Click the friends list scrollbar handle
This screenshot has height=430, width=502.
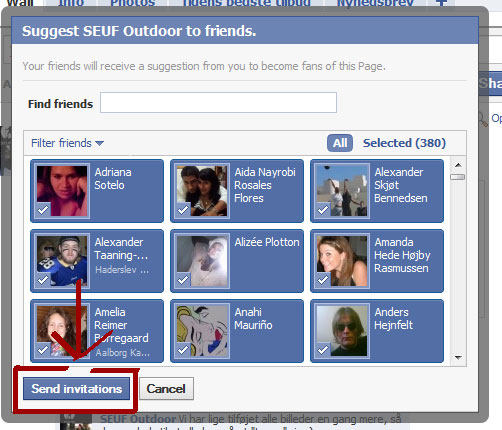pyautogui.click(x=457, y=177)
